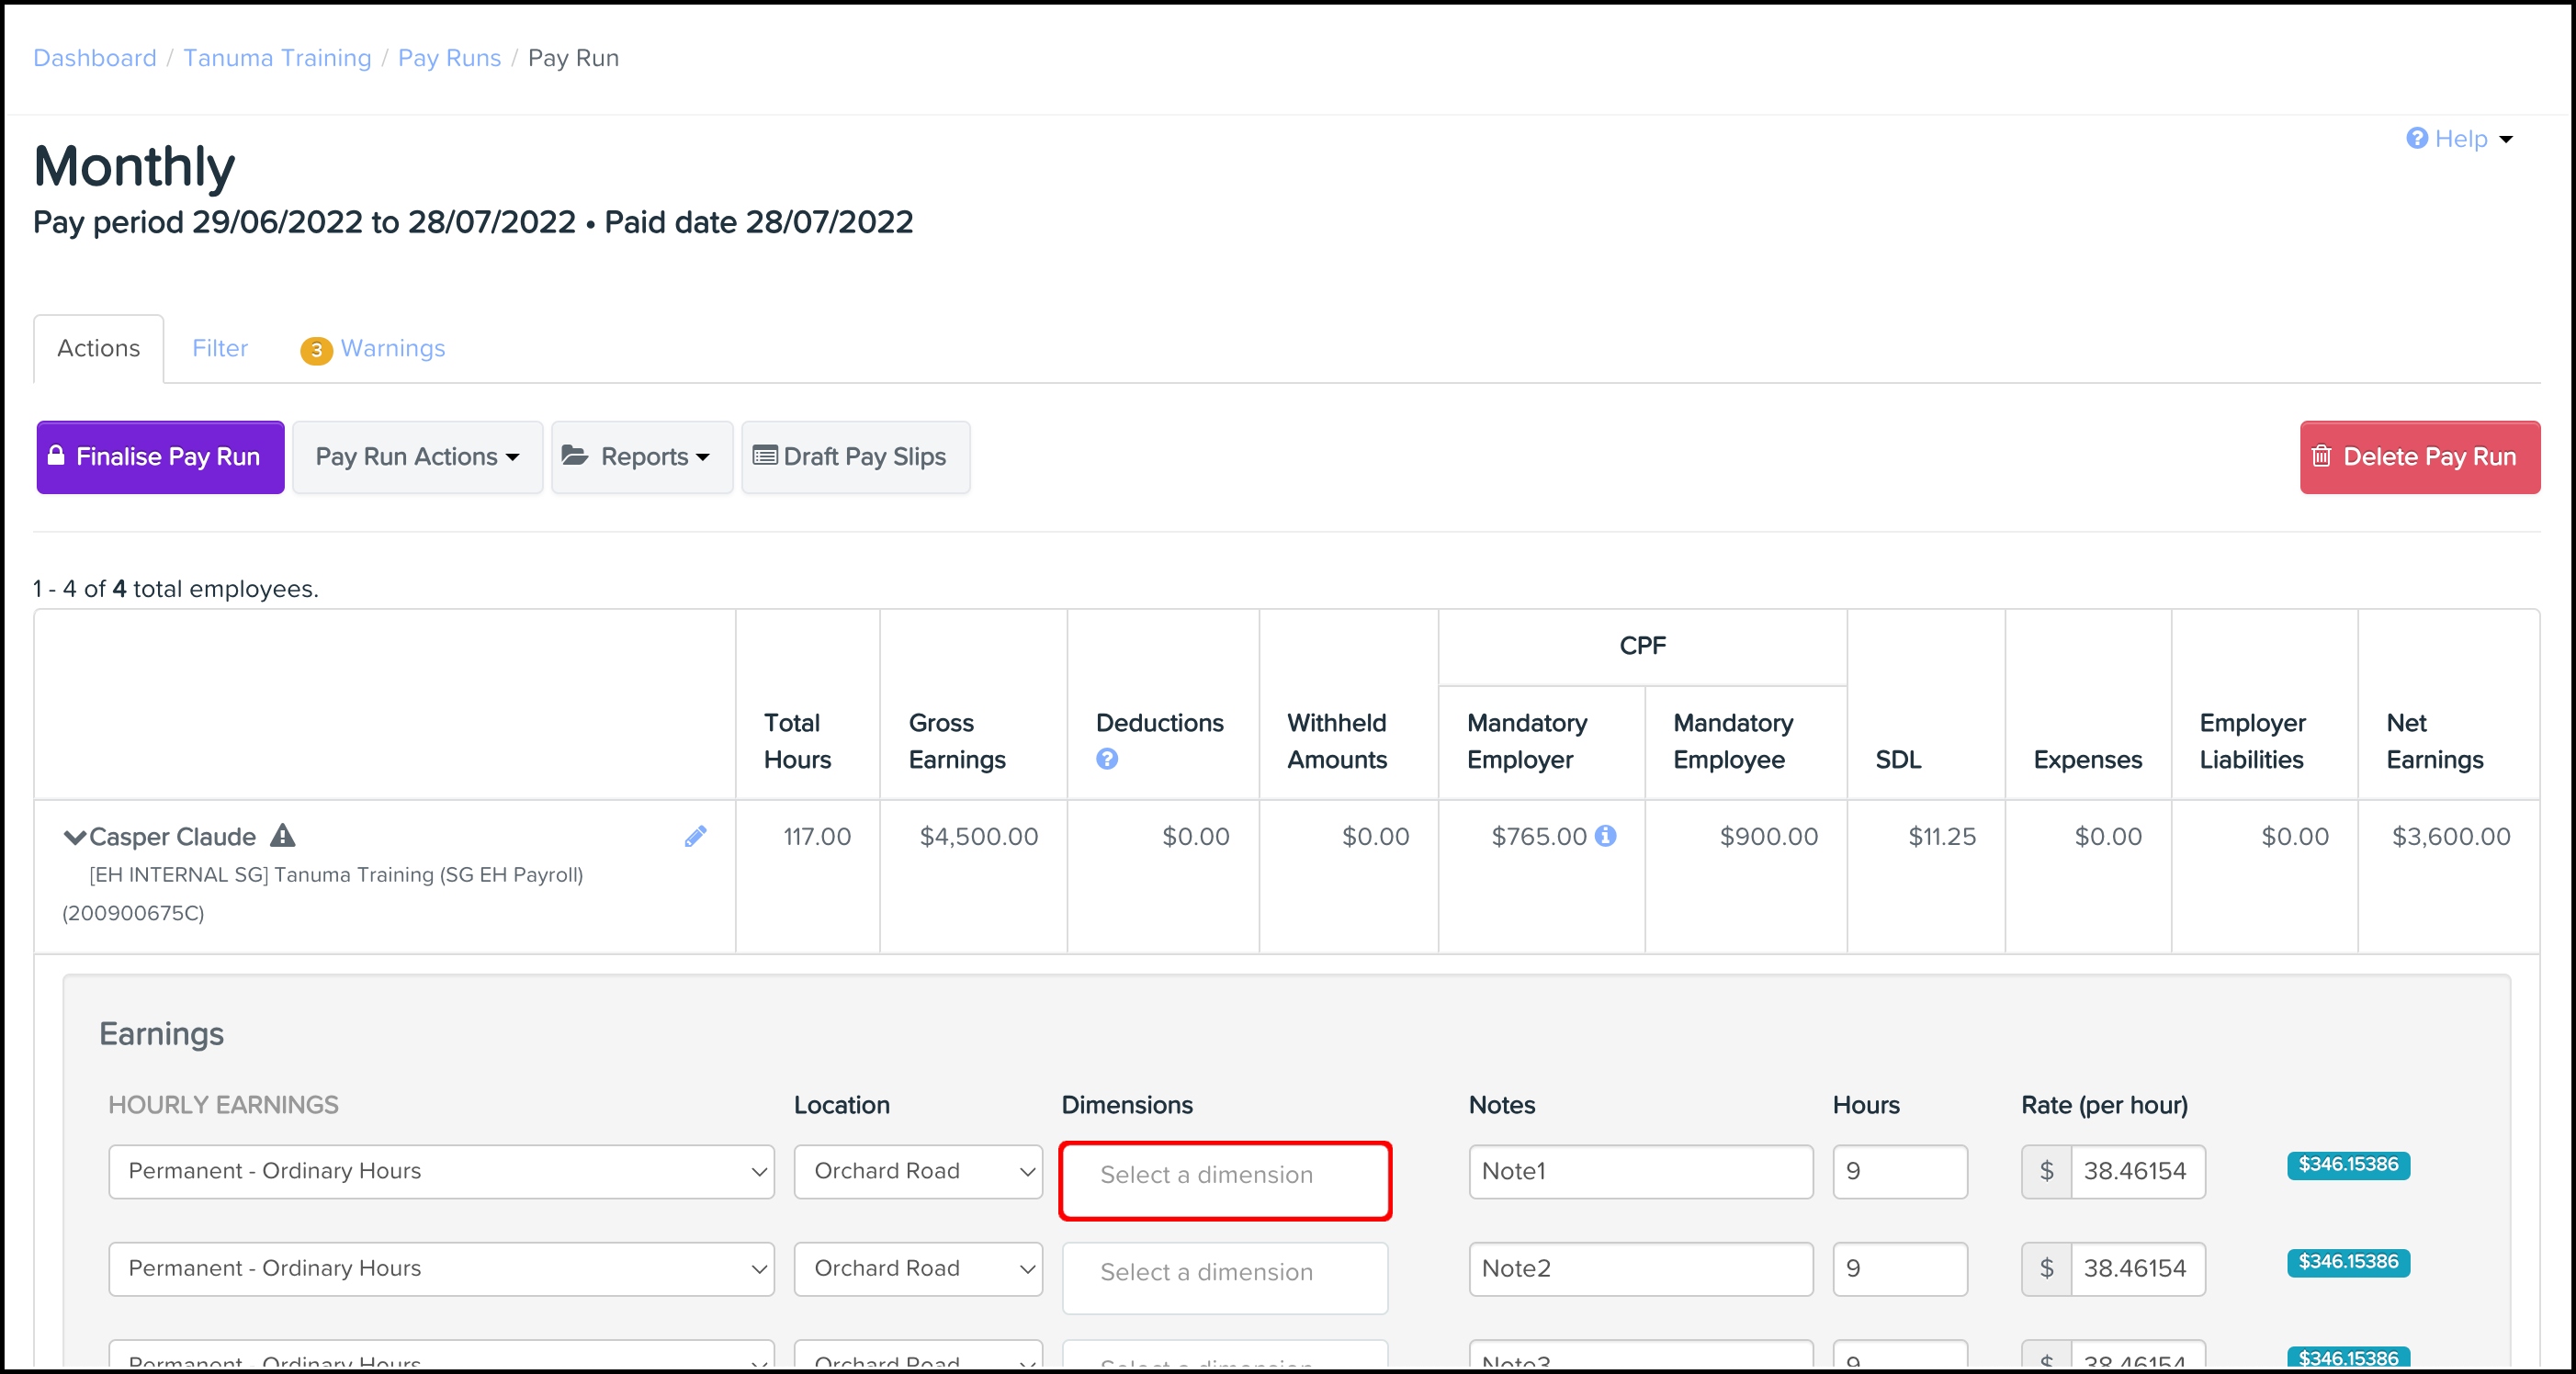Open Location dropdown in the Note2 row
The width and height of the screenshot is (2576, 1374).
918,1268
